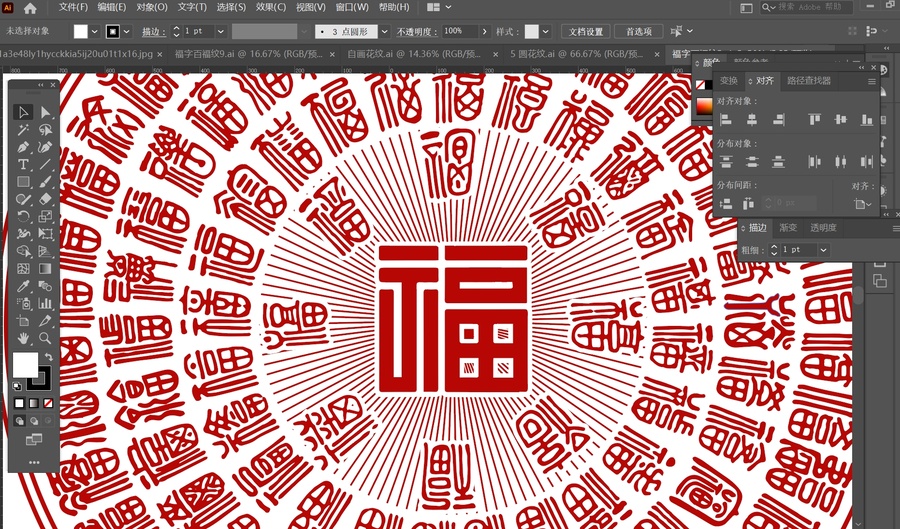Click horizontal align center icon
This screenshot has width=900, height=529.
(751, 119)
